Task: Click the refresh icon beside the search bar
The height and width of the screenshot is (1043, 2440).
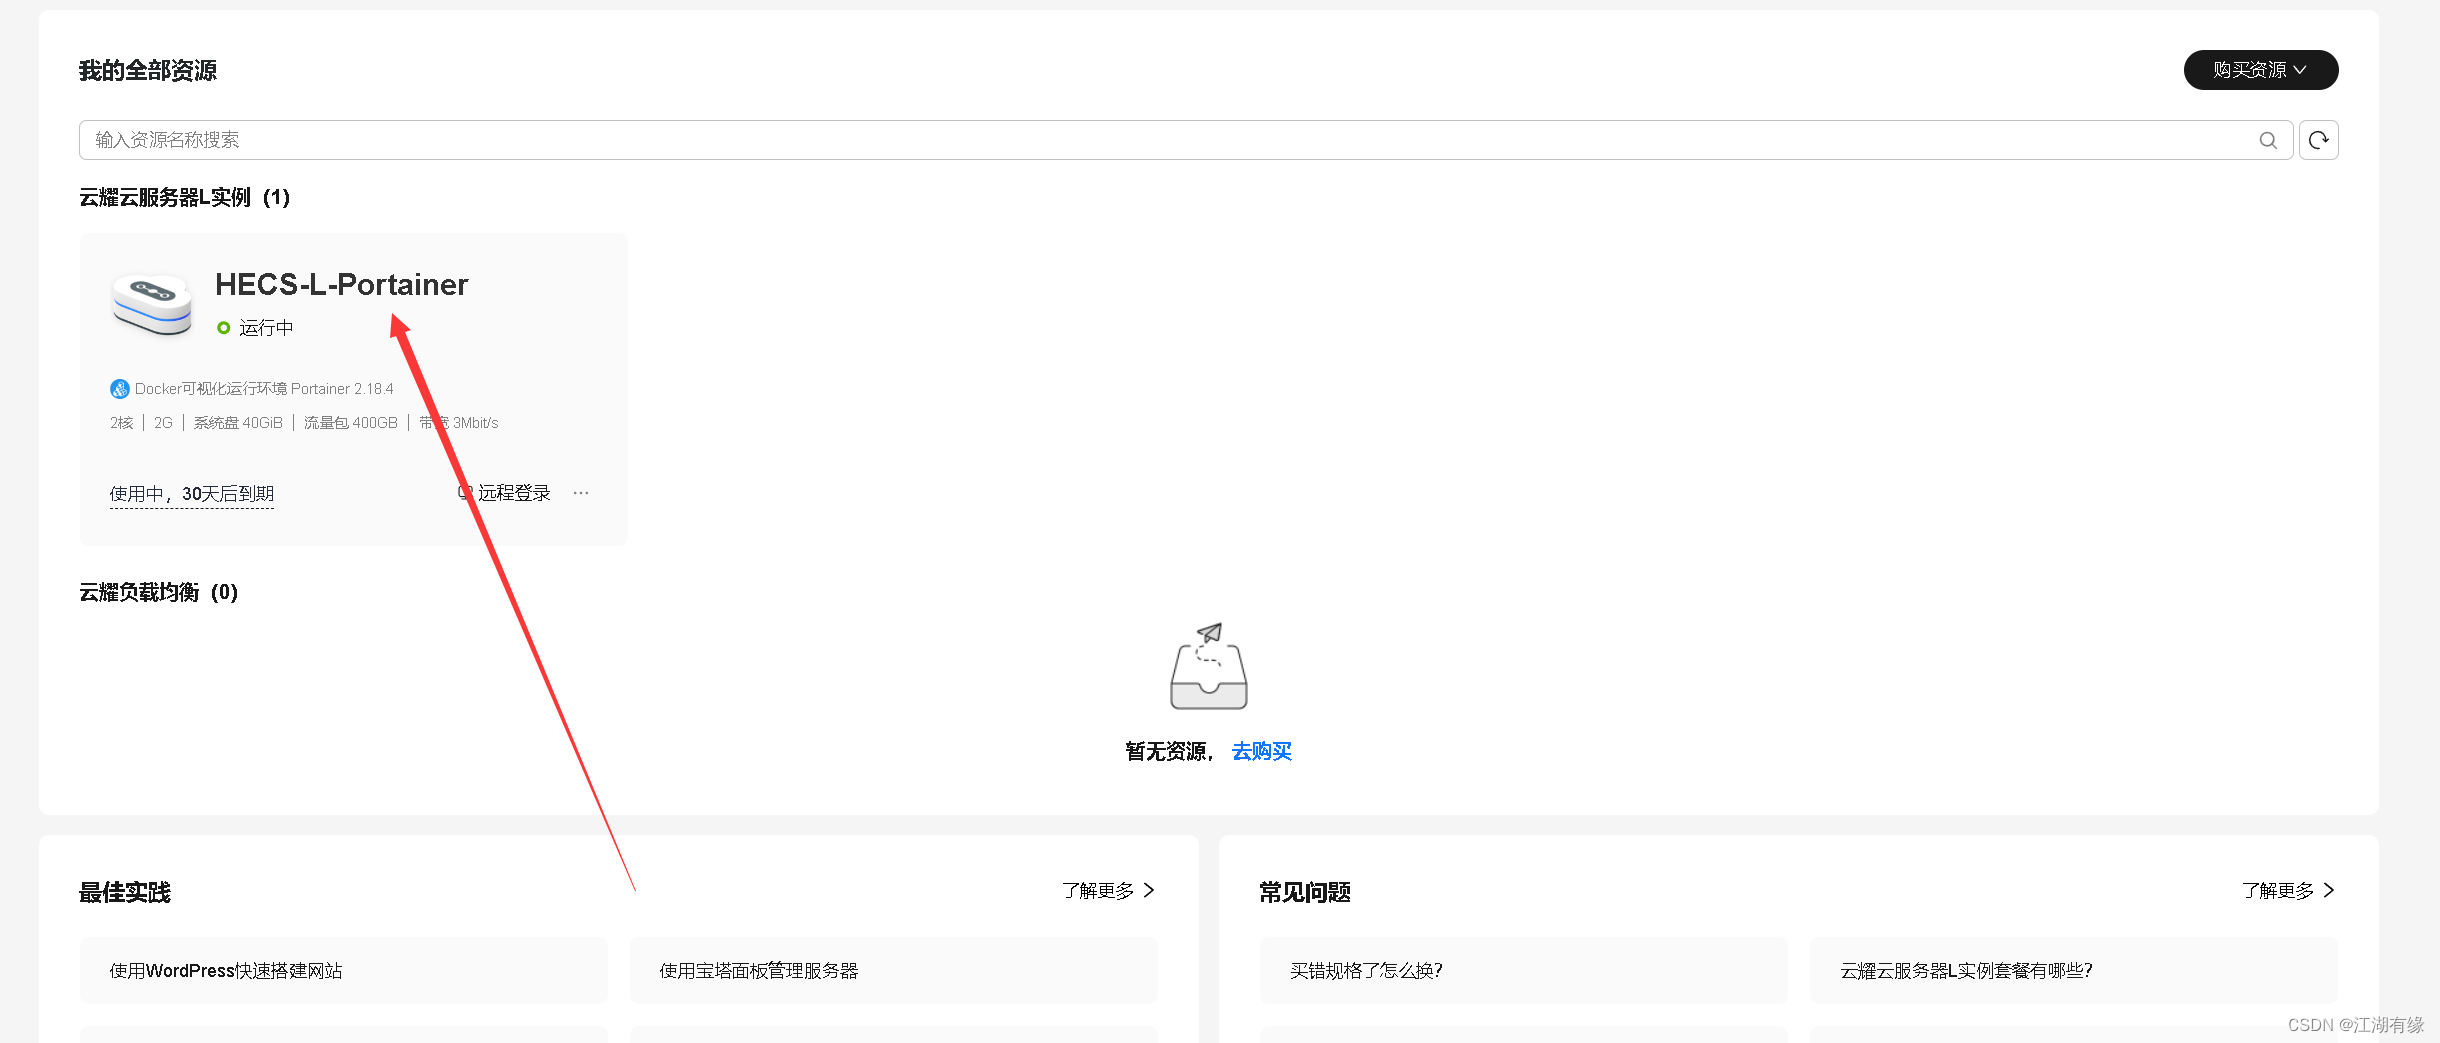Action: point(2319,140)
